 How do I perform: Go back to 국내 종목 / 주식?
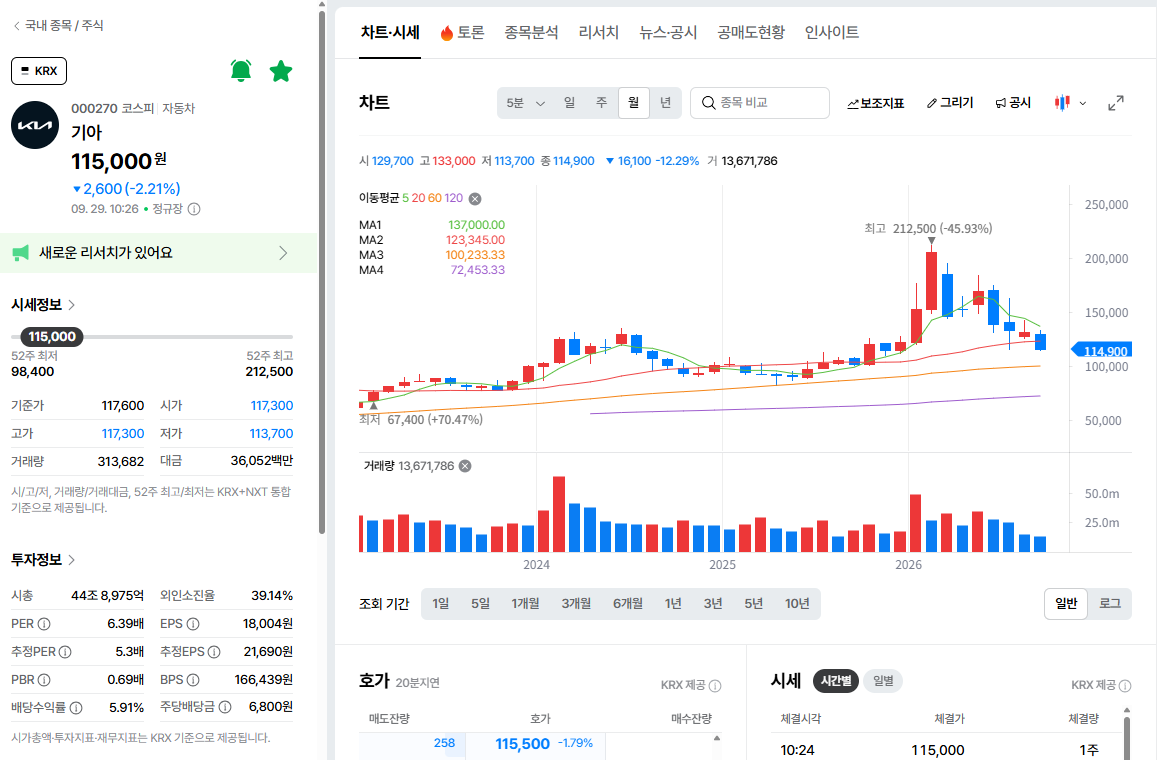pyautogui.click(x=58, y=25)
